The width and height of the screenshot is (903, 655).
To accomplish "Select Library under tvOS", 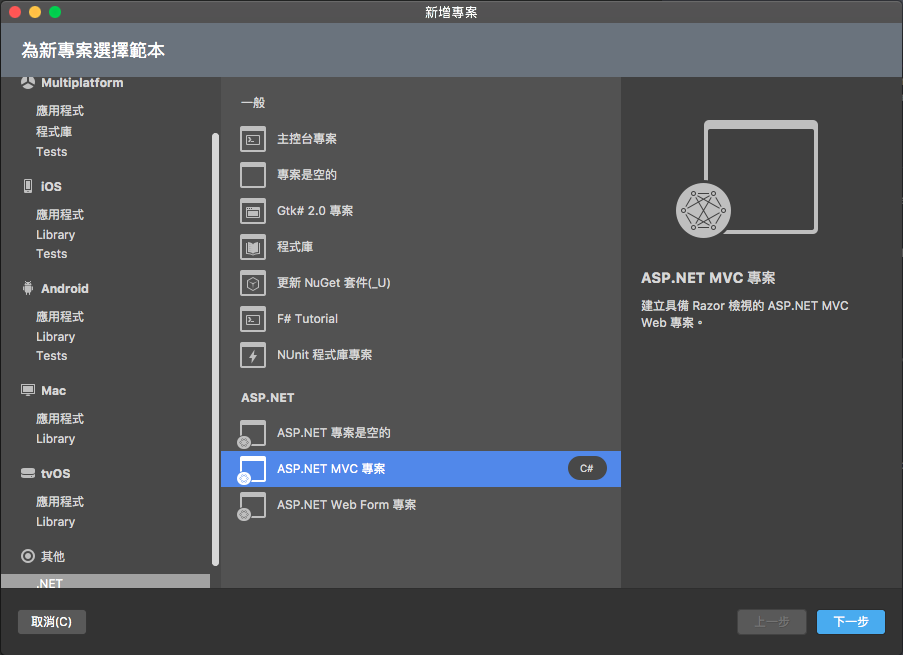I will (x=56, y=521).
